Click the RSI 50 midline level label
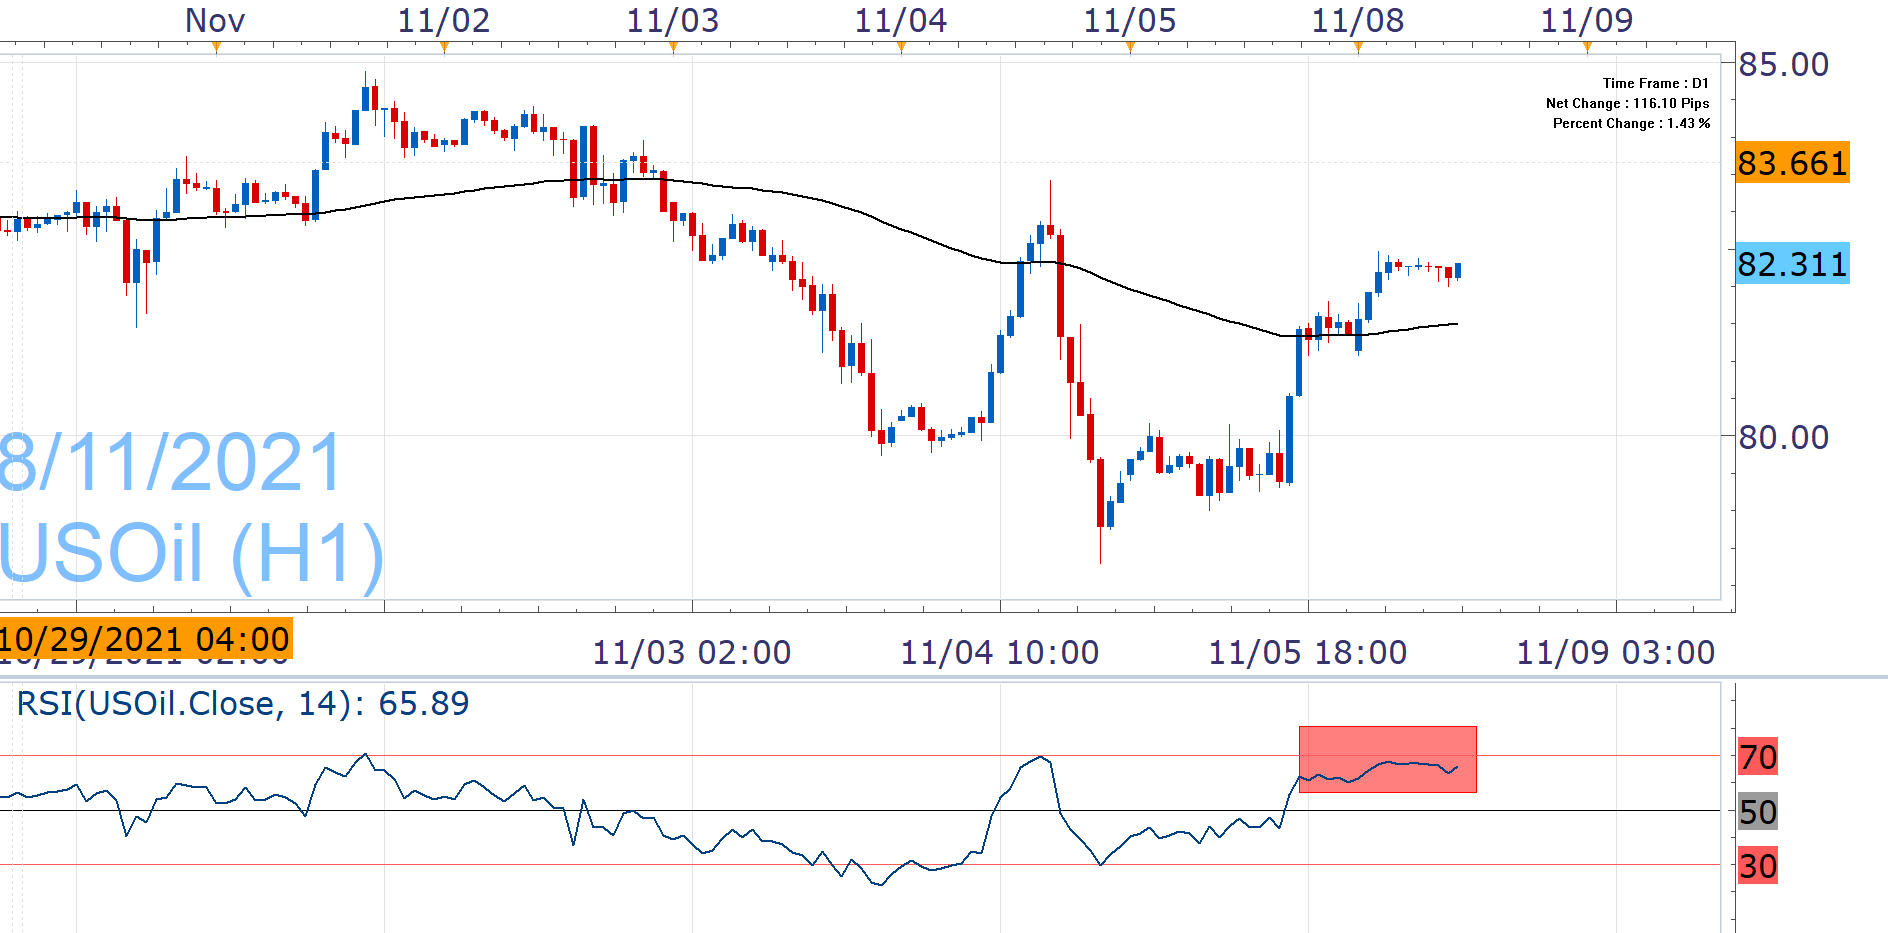The width and height of the screenshot is (1888, 933). point(1757,812)
